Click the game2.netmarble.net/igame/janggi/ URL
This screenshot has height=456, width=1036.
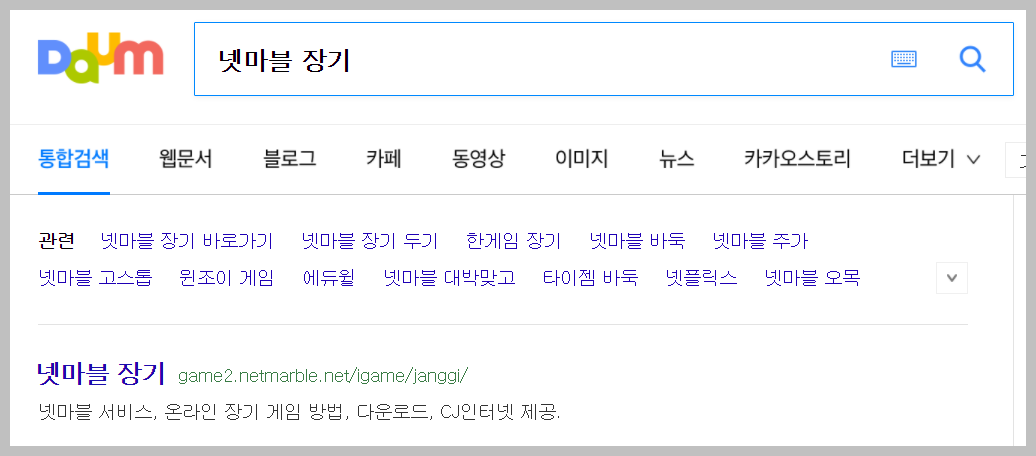(323, 376)
